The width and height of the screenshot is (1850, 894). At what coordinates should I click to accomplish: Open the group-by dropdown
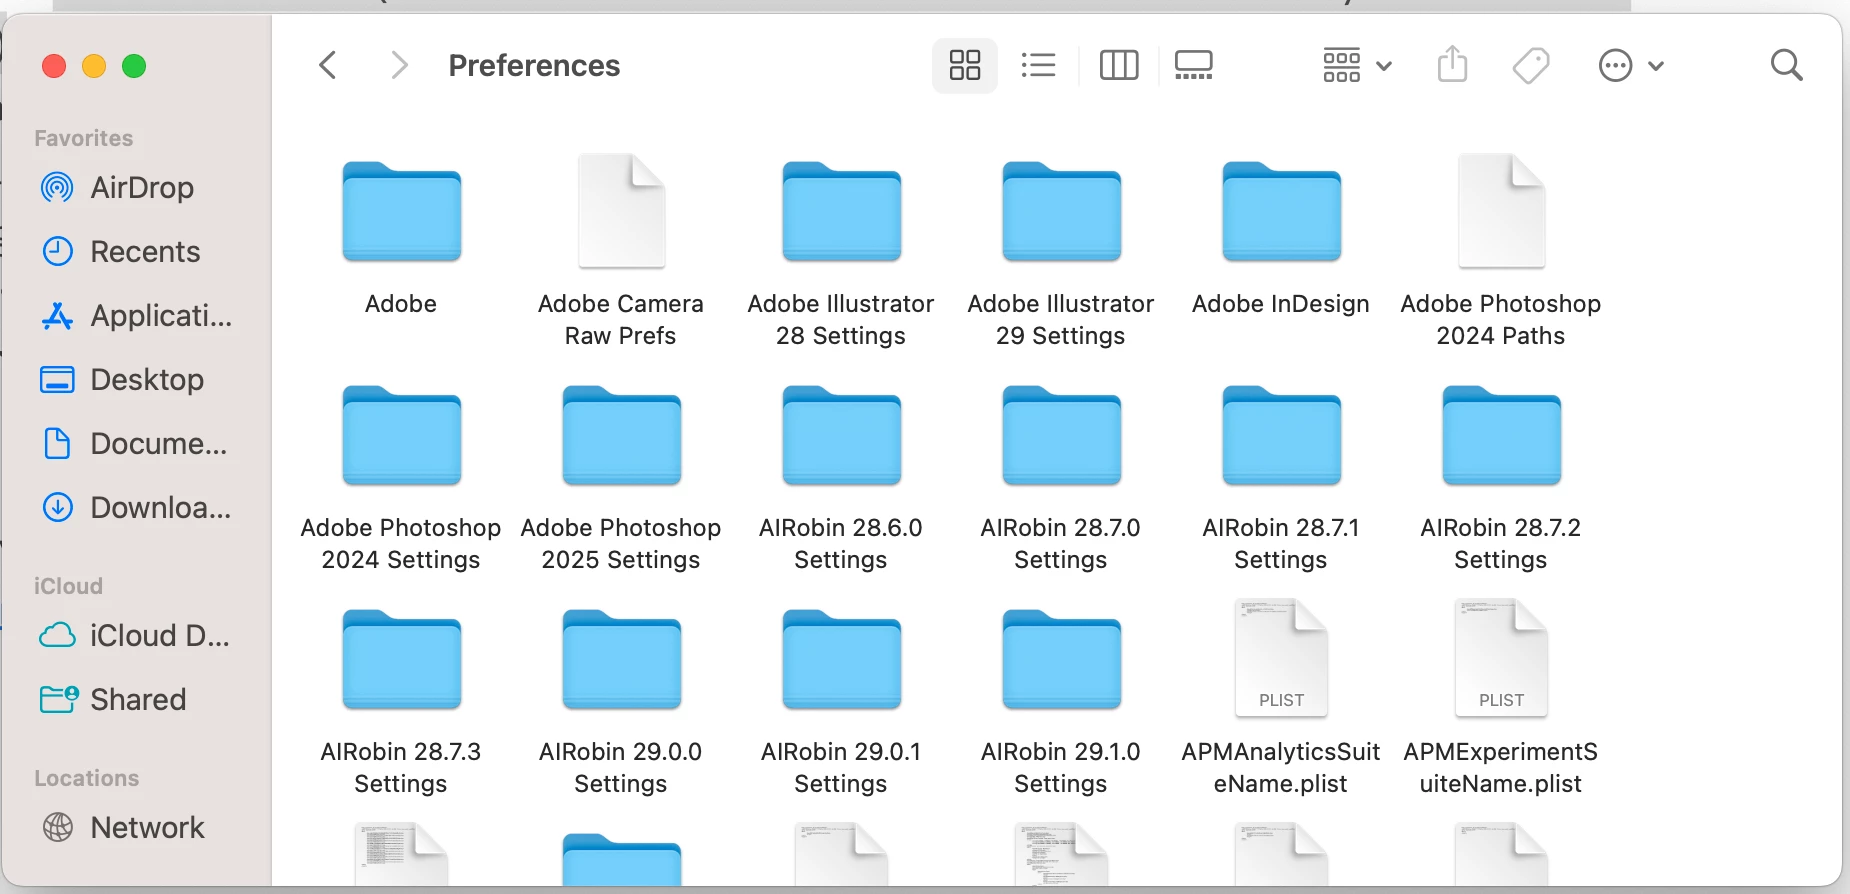click(x=1357, y=66)
